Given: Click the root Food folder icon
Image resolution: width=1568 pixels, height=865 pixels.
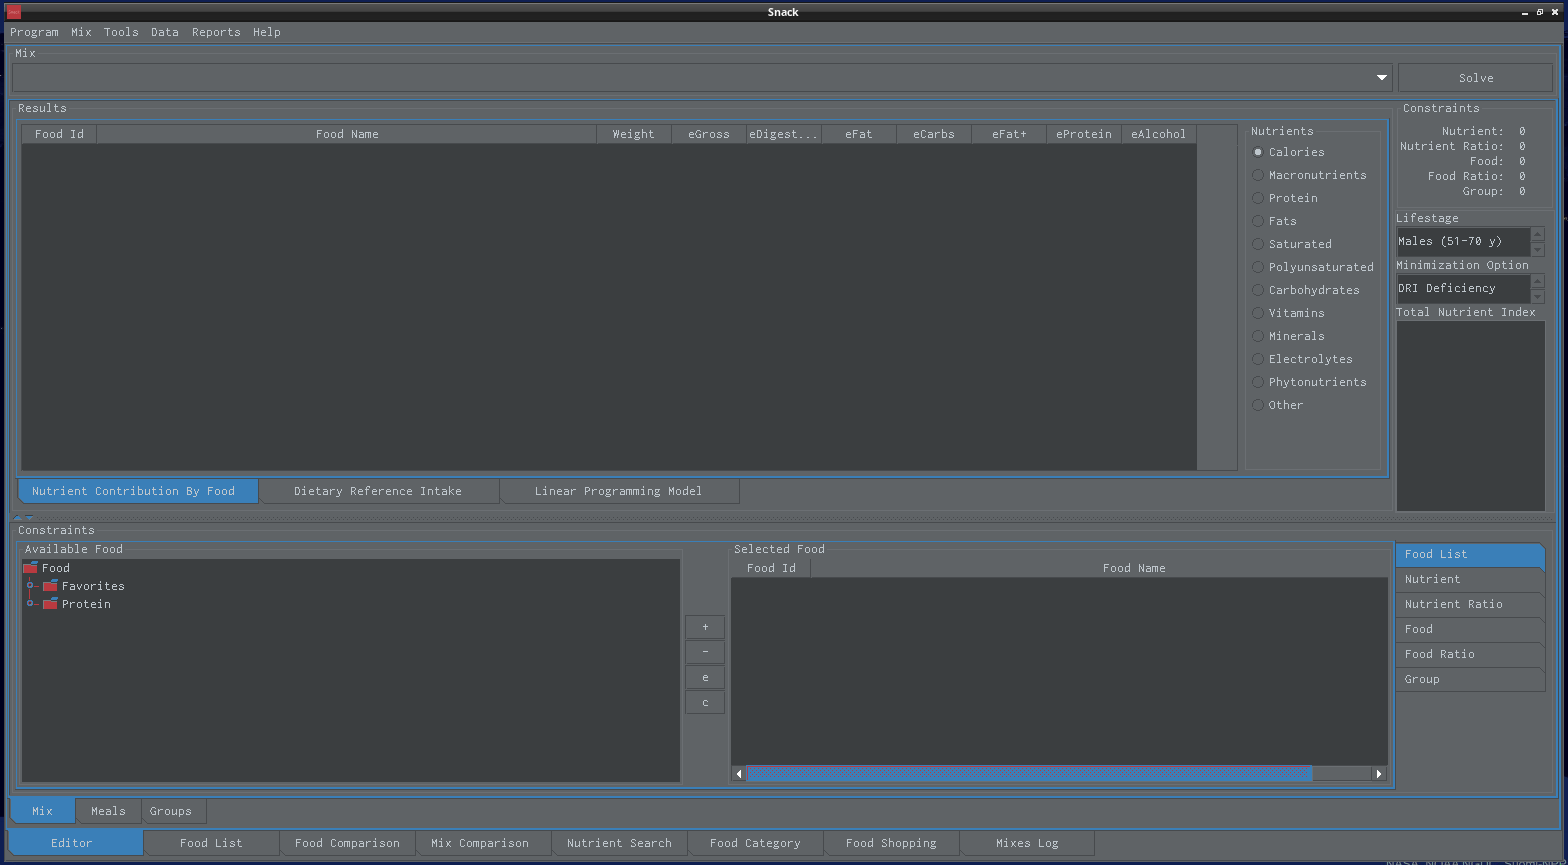Looking at the screenshot, I should point(30,568).
